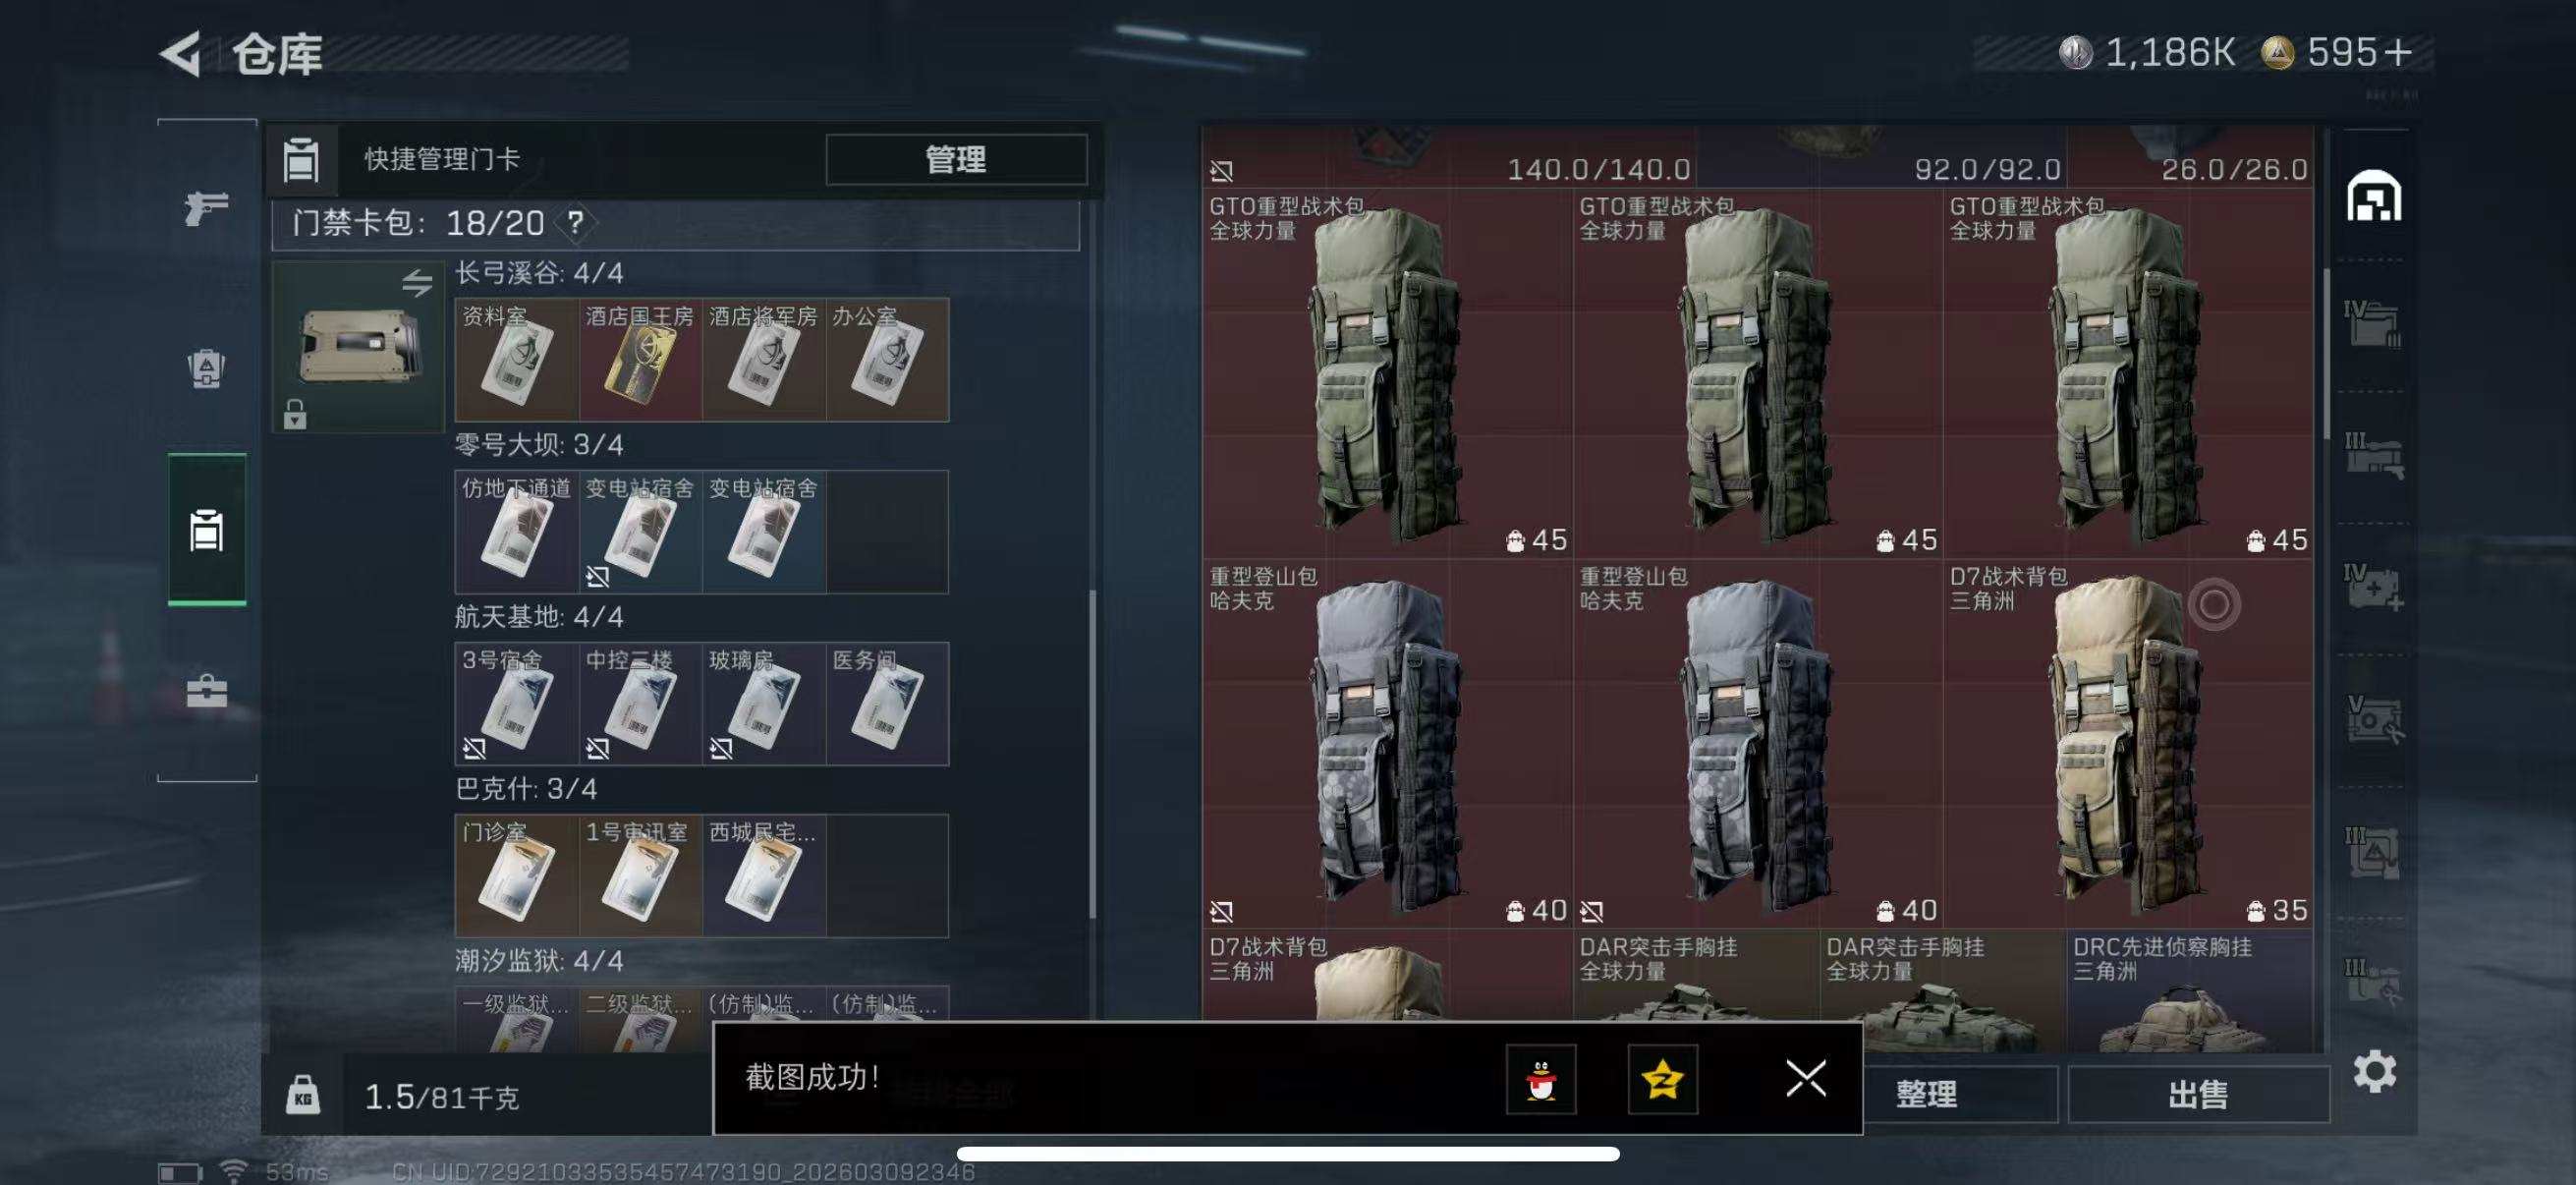Screen dimensions: 2576x1185
Task: Select the home stash icon at right
Action: (2373, 196)
